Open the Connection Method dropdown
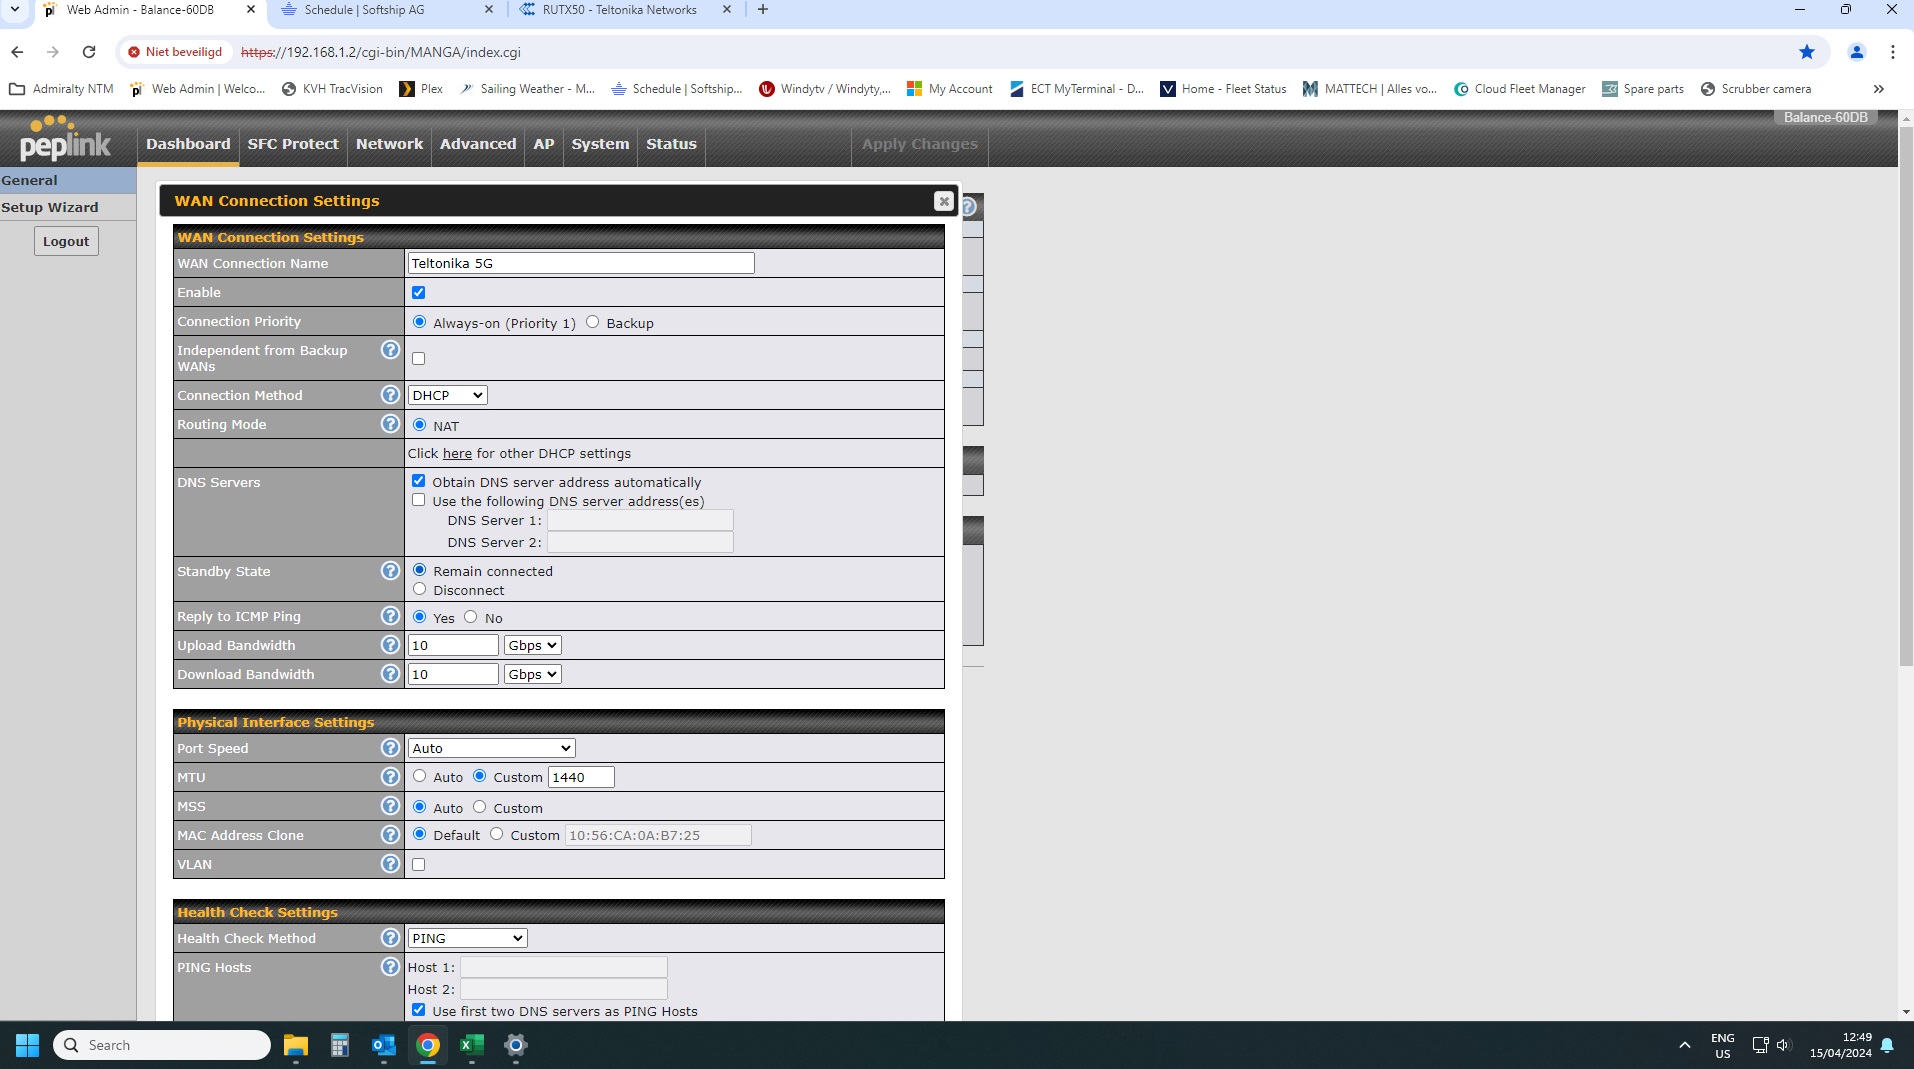This screenshot has height=1069, width=1914. (x=447, y=395)
